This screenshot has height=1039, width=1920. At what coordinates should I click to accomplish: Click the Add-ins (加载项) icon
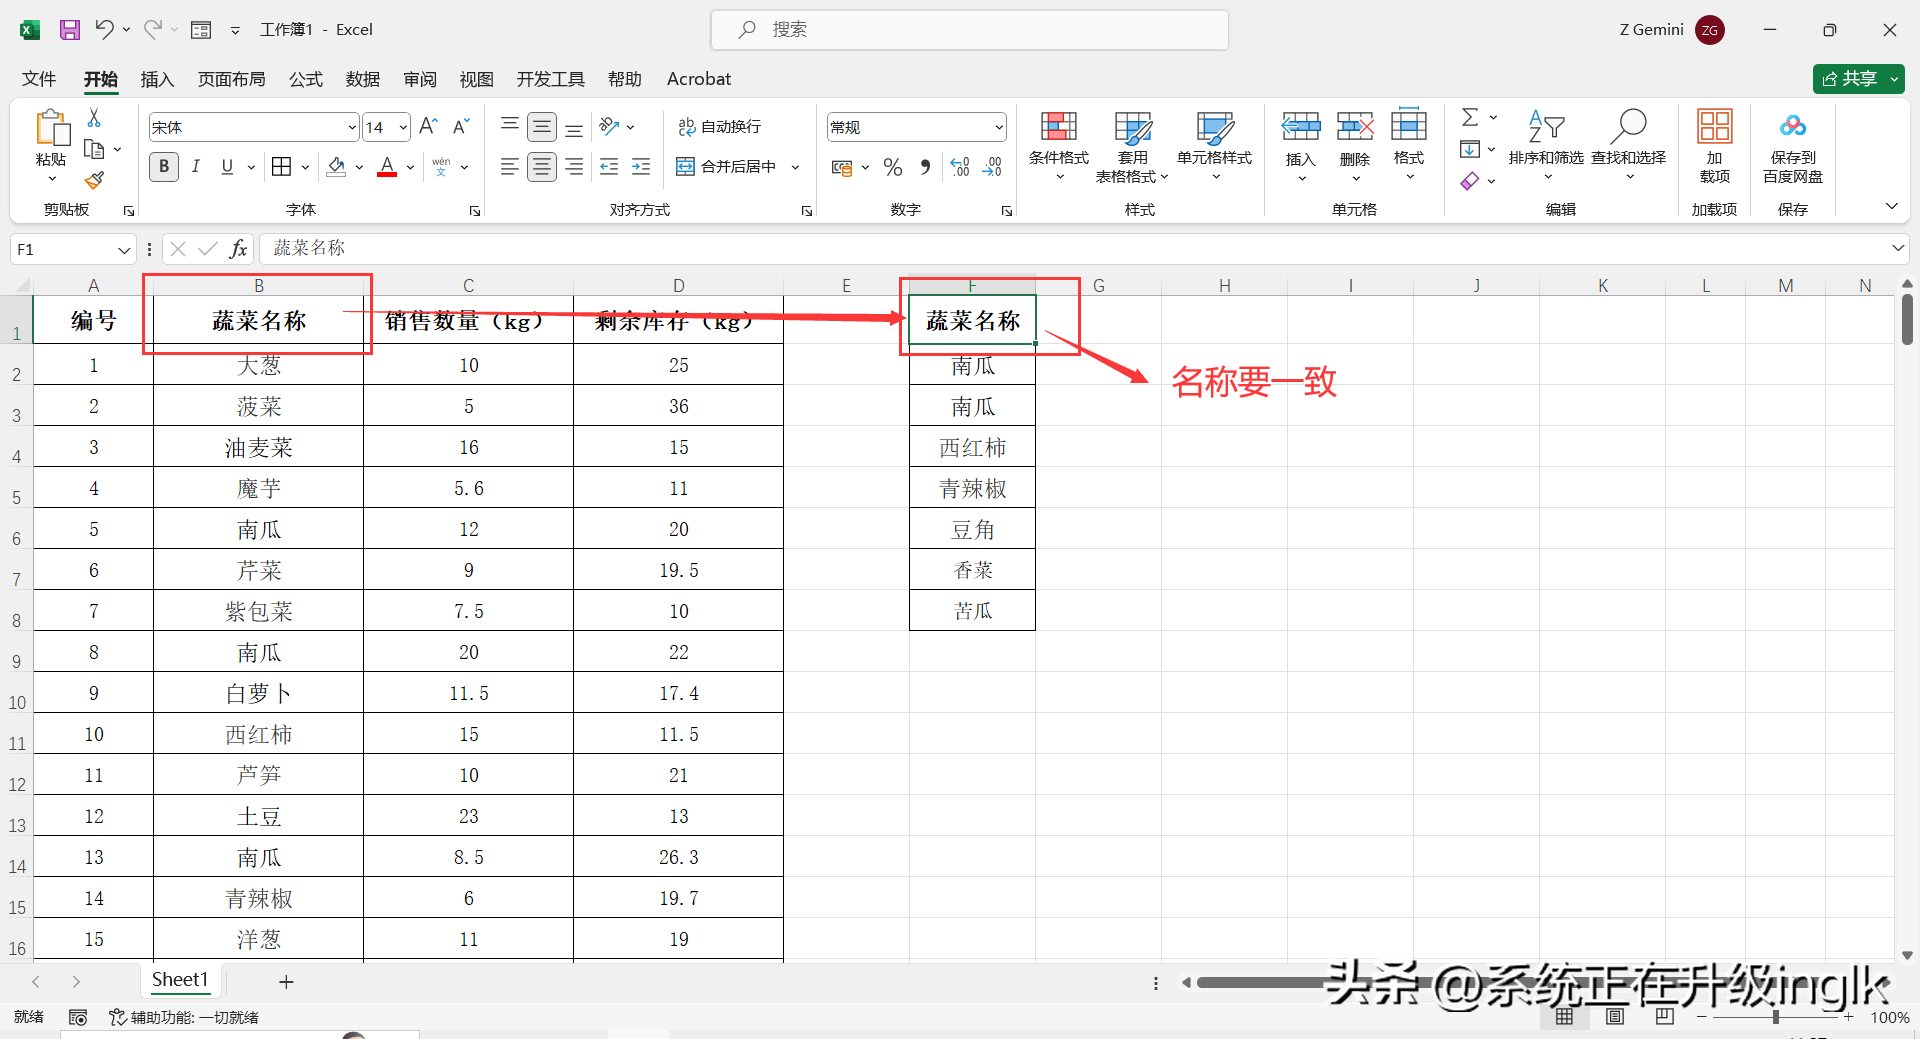(1715, 145)
